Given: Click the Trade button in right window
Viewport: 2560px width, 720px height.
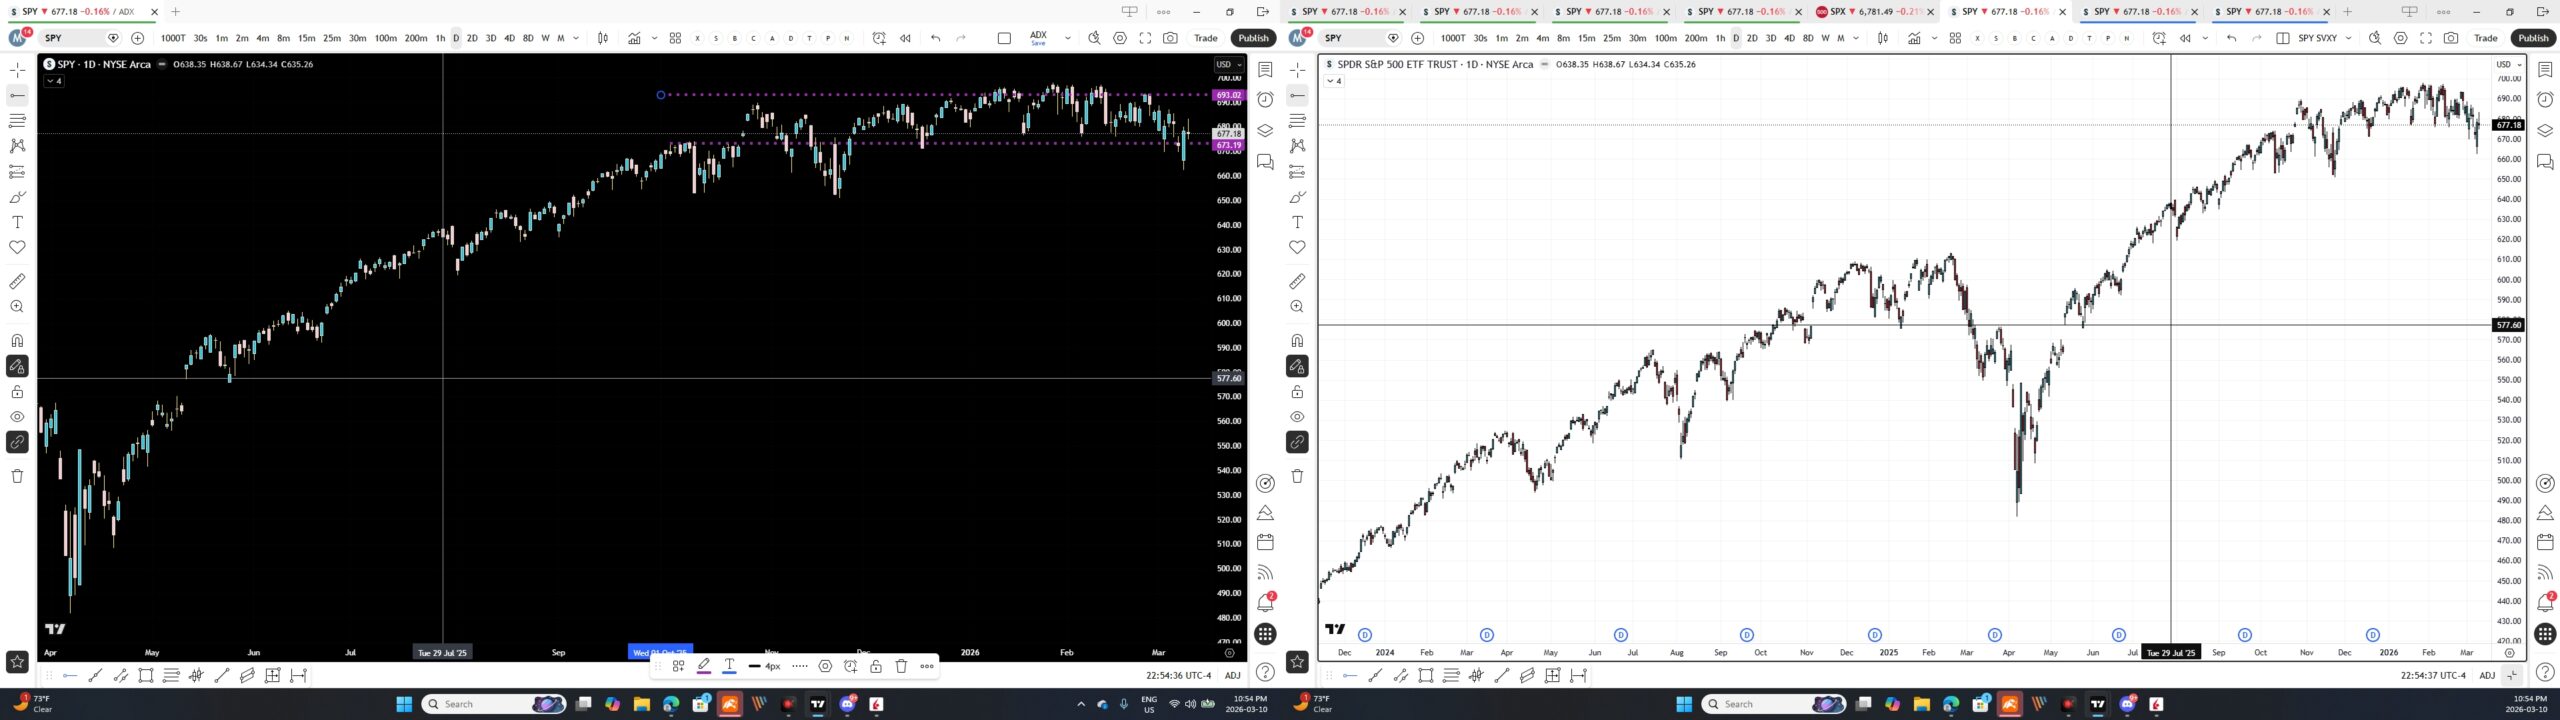Looking at the screenshot, I should pyautogui.click(x=2485, y=38).
